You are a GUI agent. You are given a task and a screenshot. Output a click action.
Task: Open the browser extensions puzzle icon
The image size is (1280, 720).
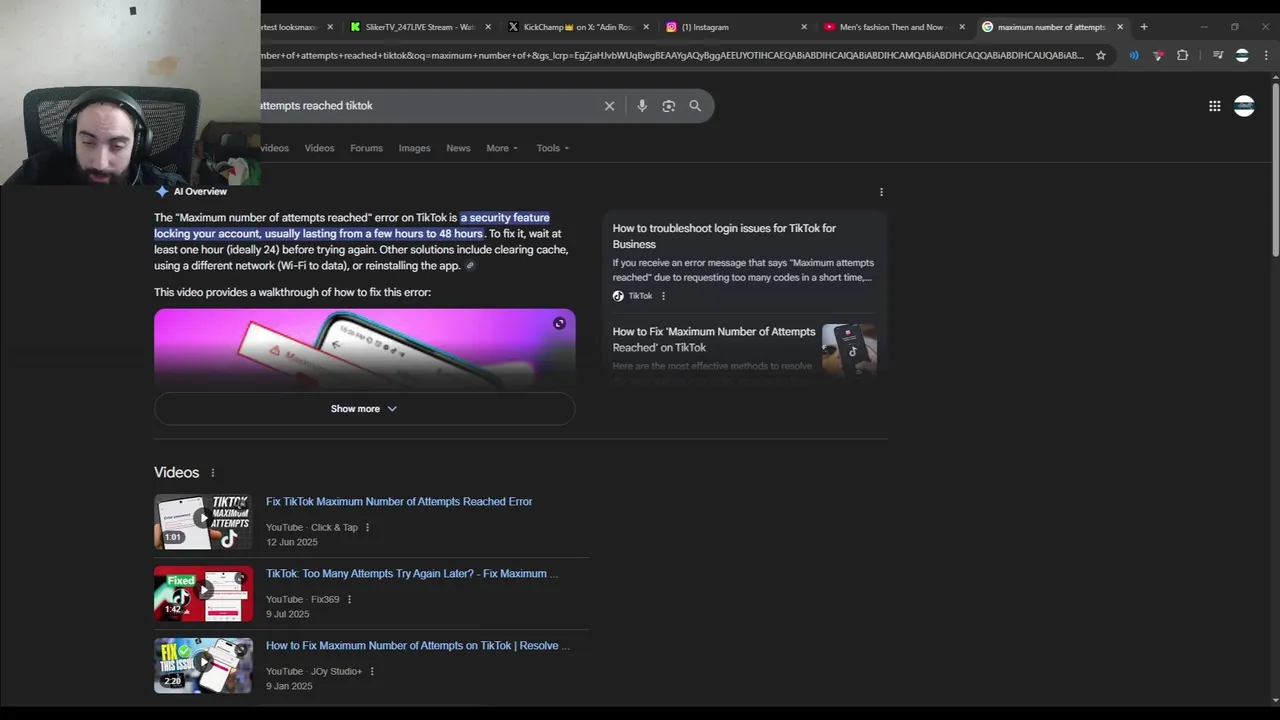click(1182, 55)
